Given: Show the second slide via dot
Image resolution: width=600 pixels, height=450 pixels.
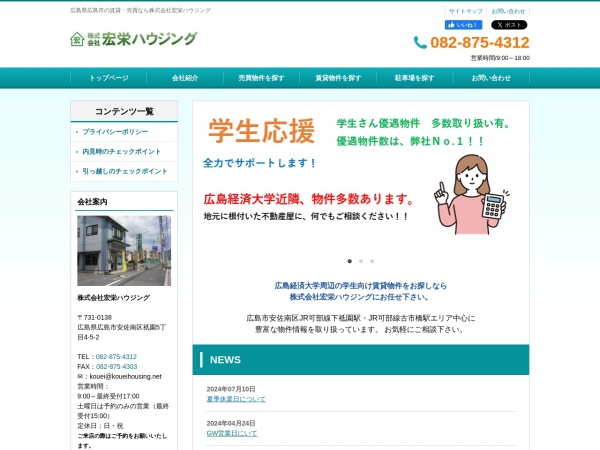Looking at the screenshot, I should pos(361,261).
